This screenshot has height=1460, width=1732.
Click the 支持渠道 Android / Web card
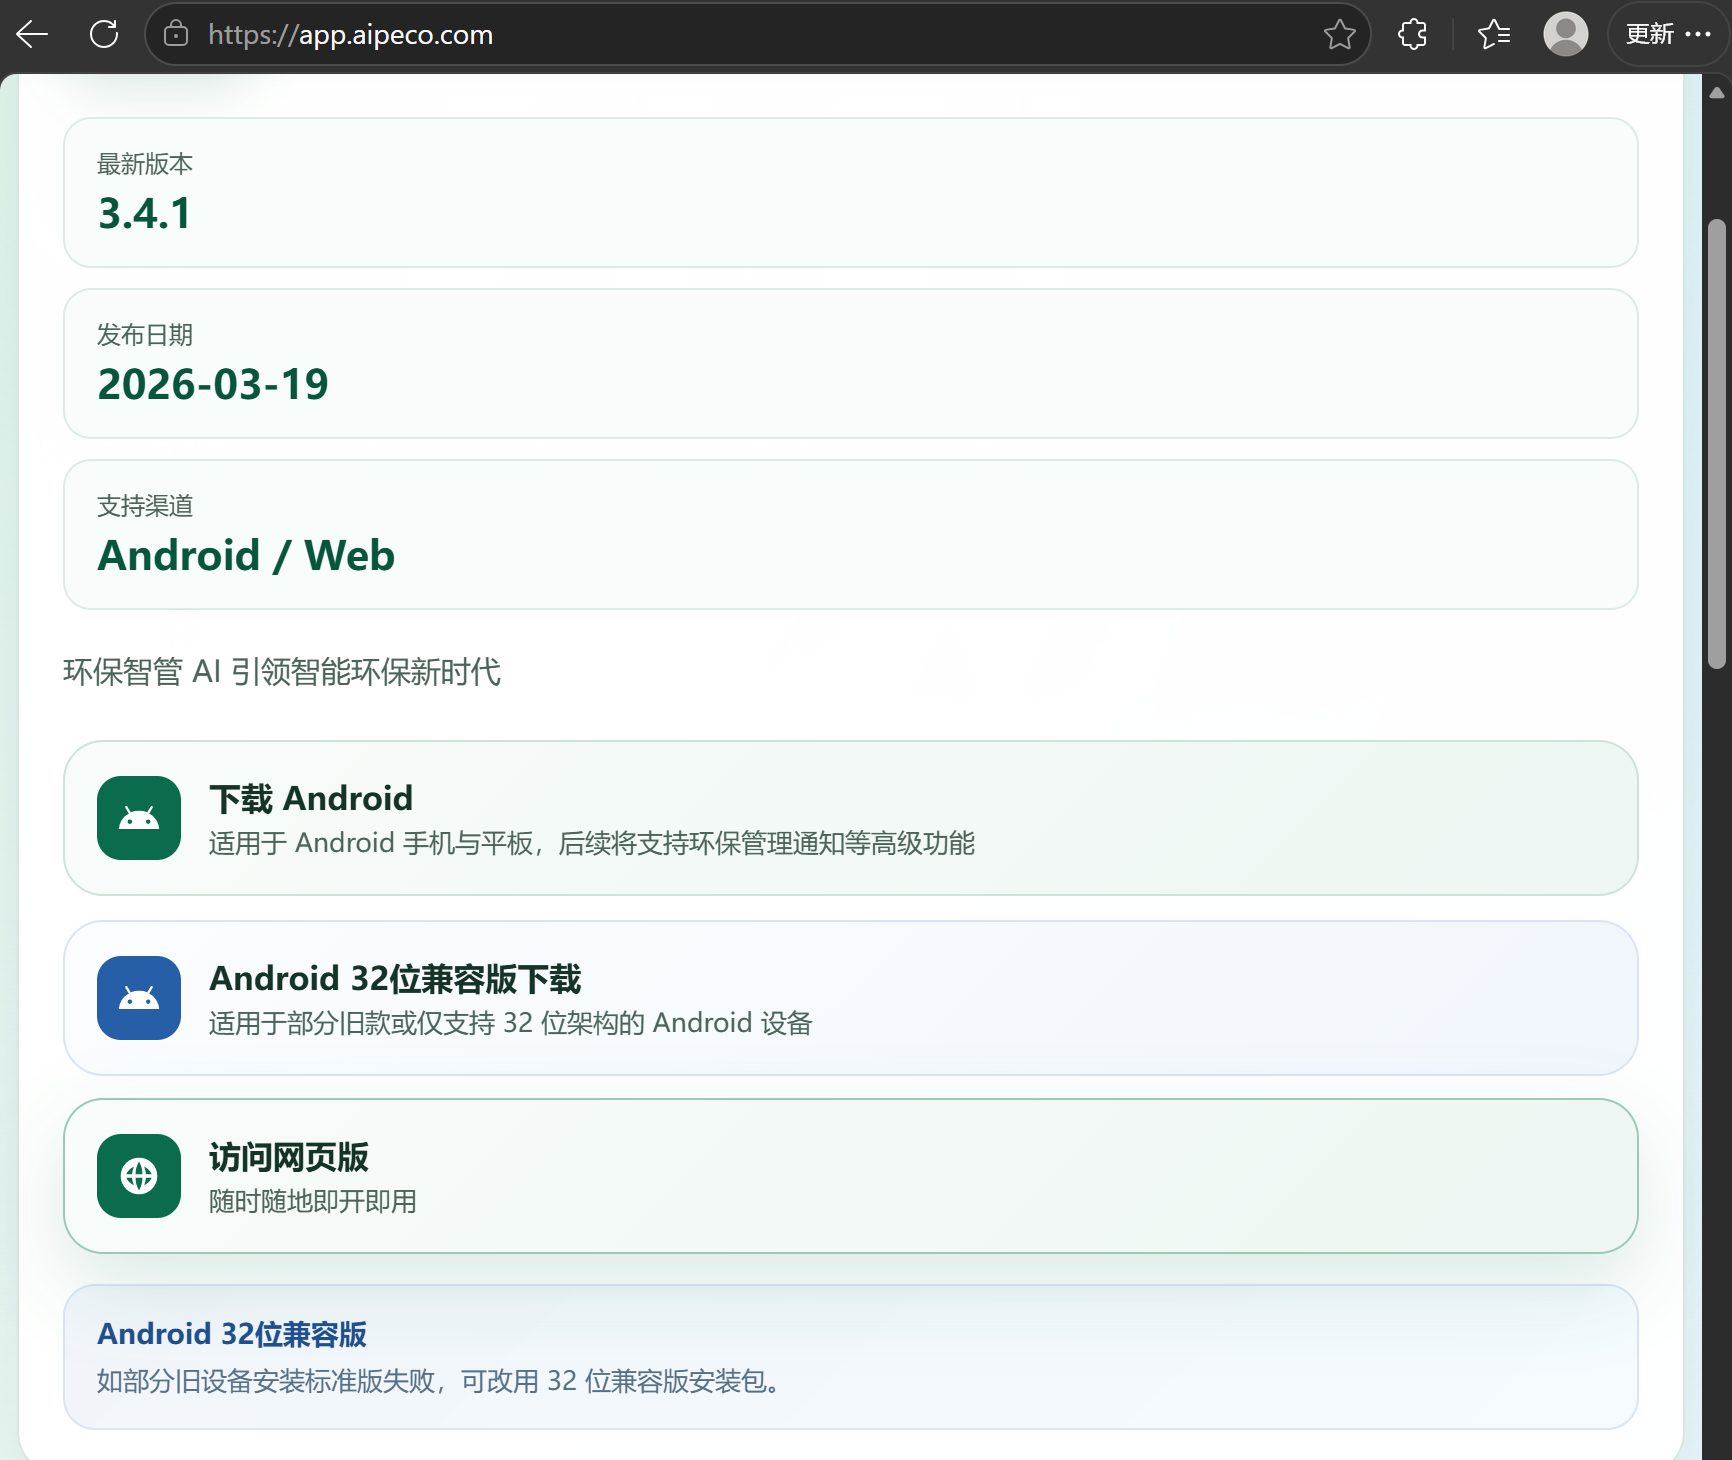point(850,535)
